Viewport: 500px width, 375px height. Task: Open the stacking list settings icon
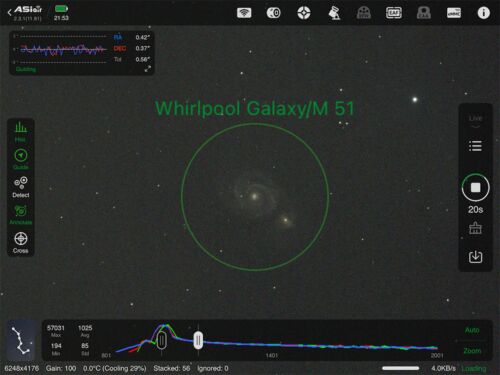click(475, 146)
